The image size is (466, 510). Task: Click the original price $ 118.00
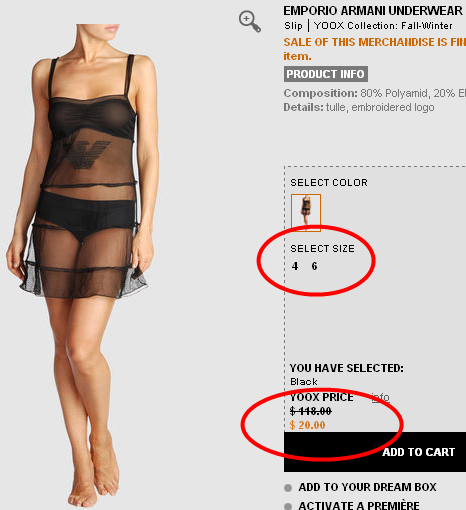coord(310,411)
